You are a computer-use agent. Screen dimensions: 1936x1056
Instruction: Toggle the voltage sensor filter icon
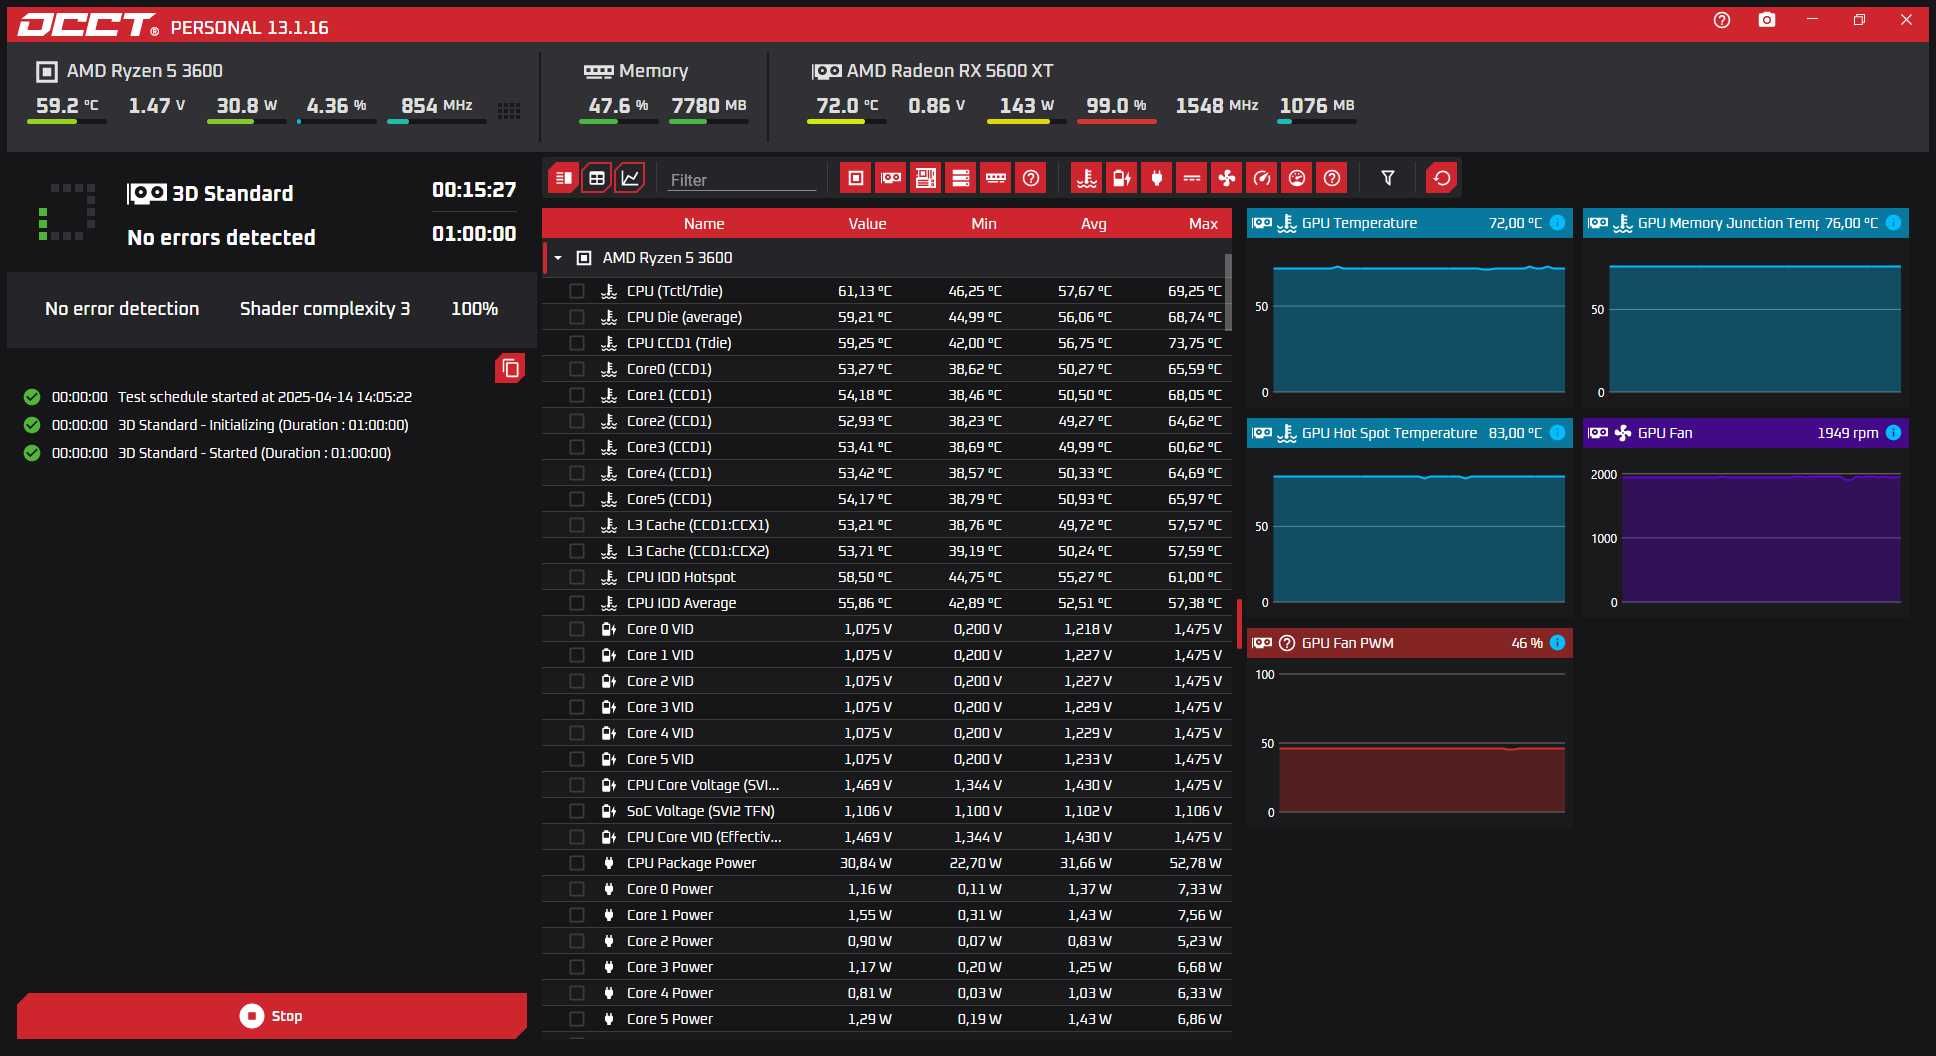[x=1122, y=178]
